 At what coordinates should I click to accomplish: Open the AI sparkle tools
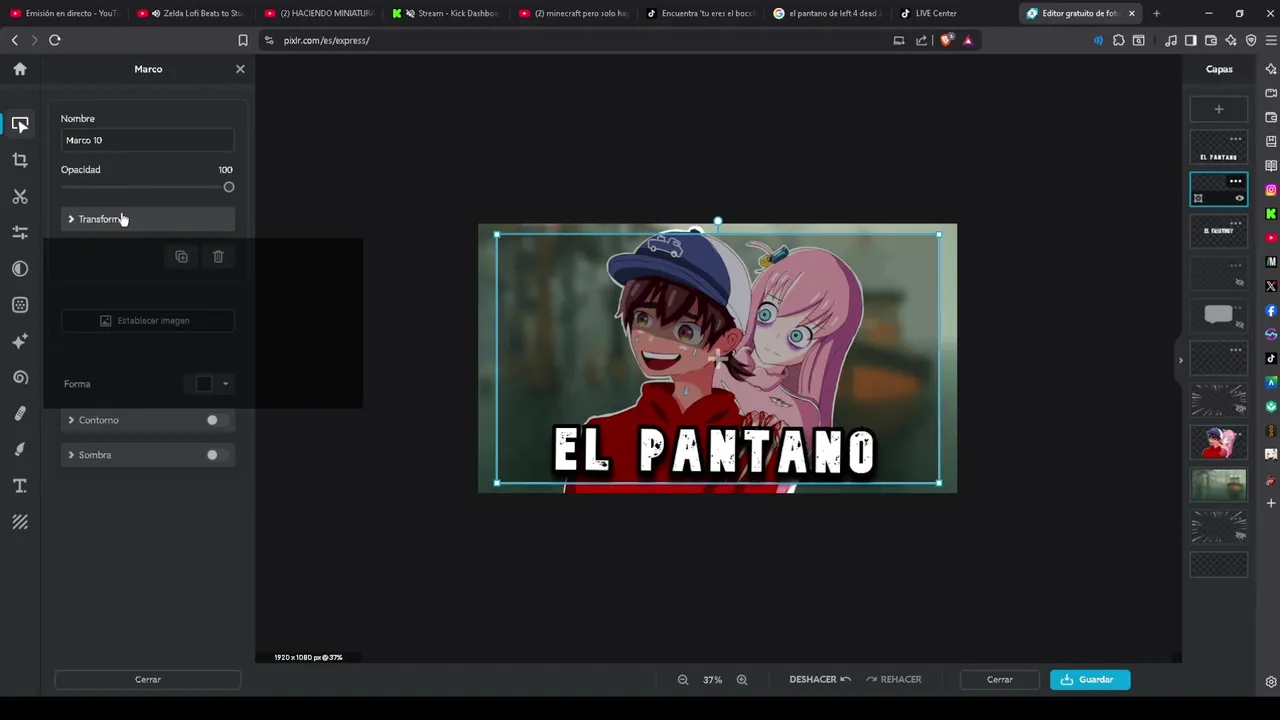(20, 341)
